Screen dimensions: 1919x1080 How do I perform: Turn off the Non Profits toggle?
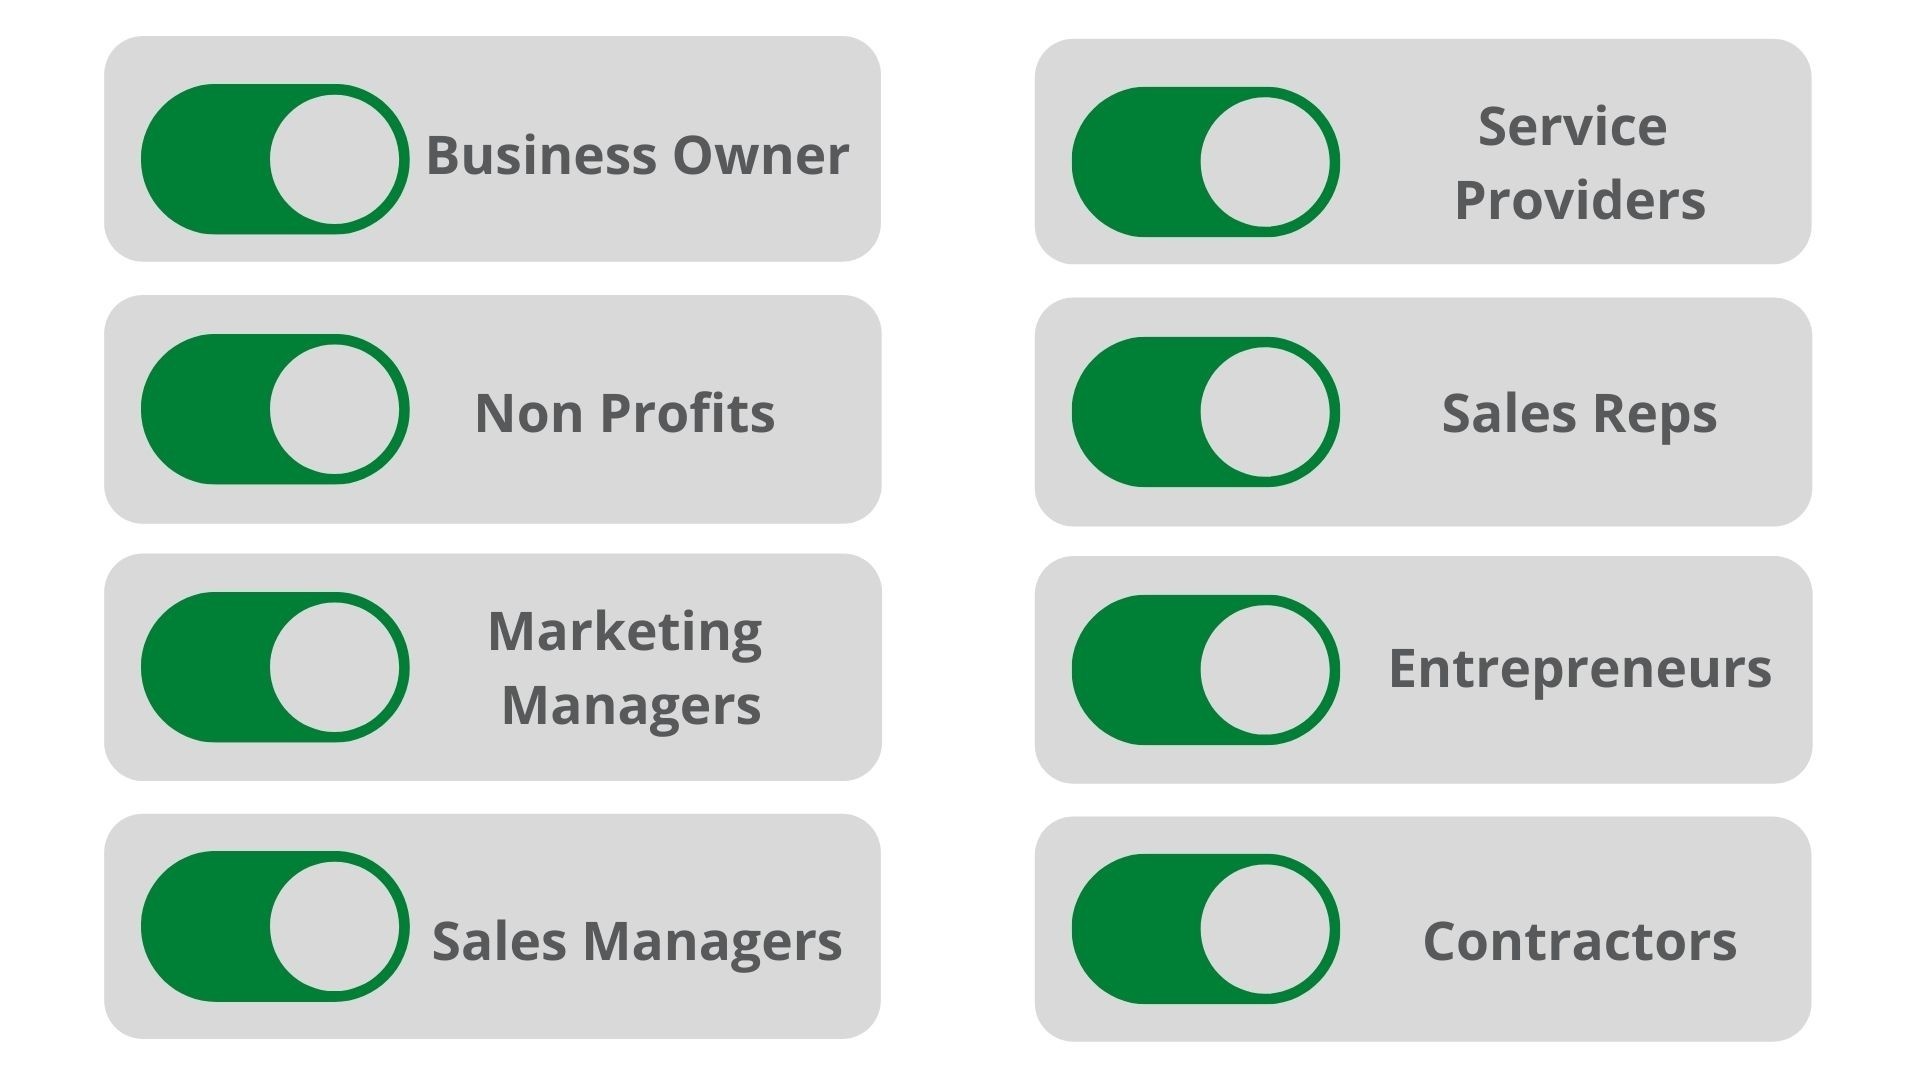click(x=274, y=409)
